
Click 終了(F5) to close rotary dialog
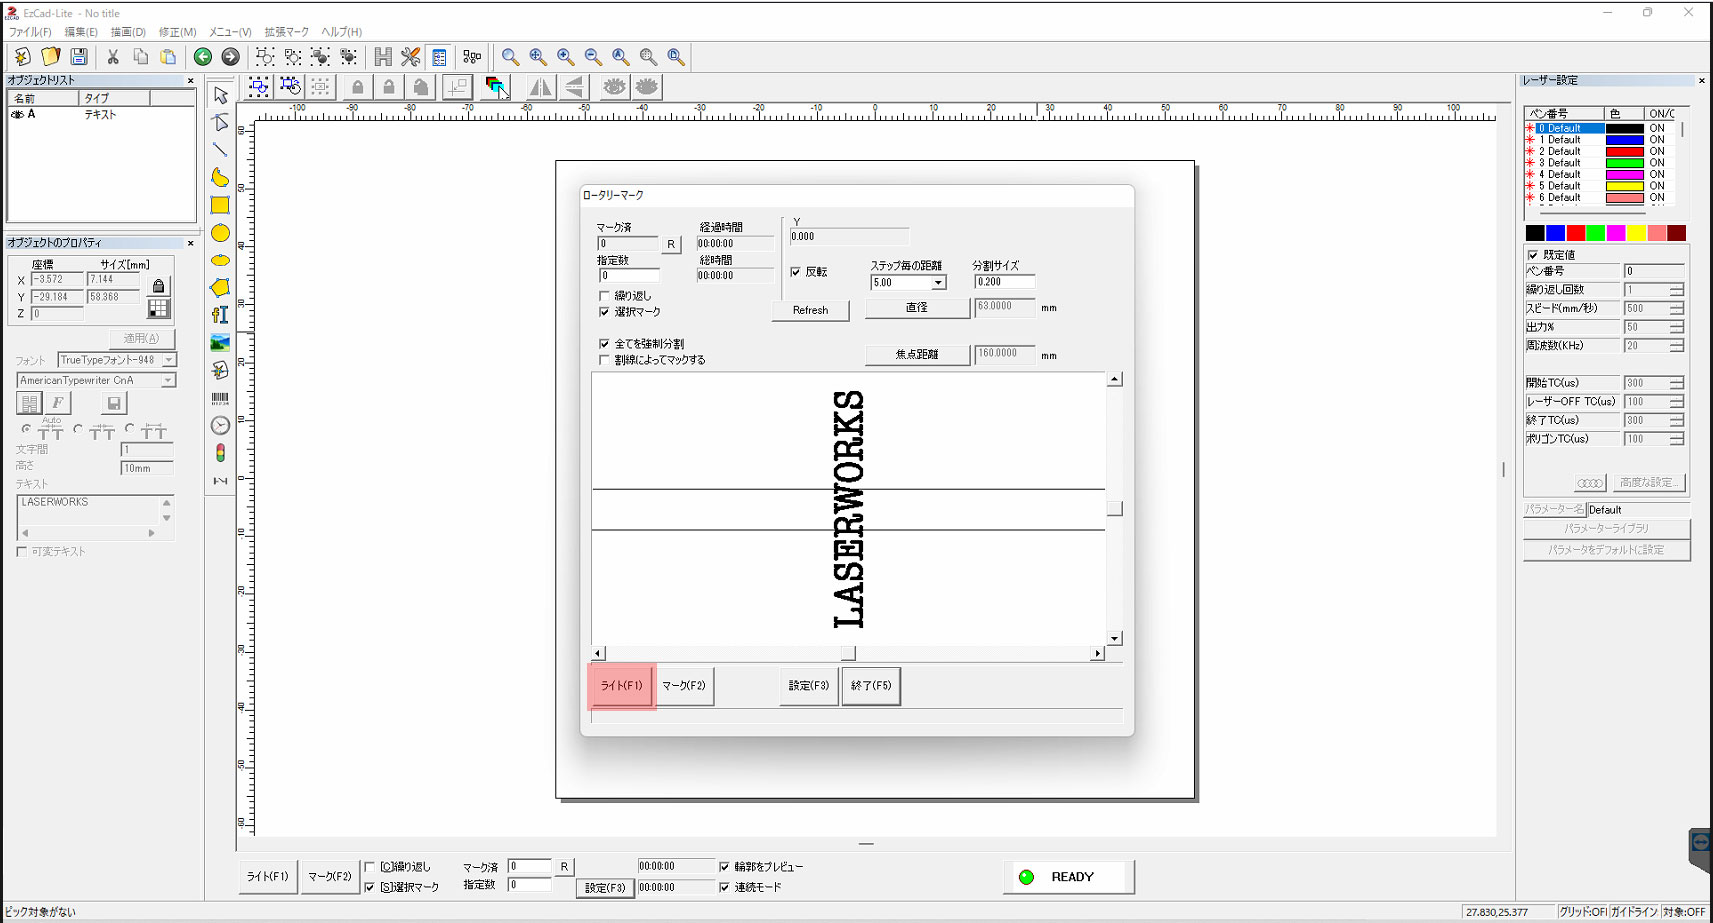pos(871,686)
